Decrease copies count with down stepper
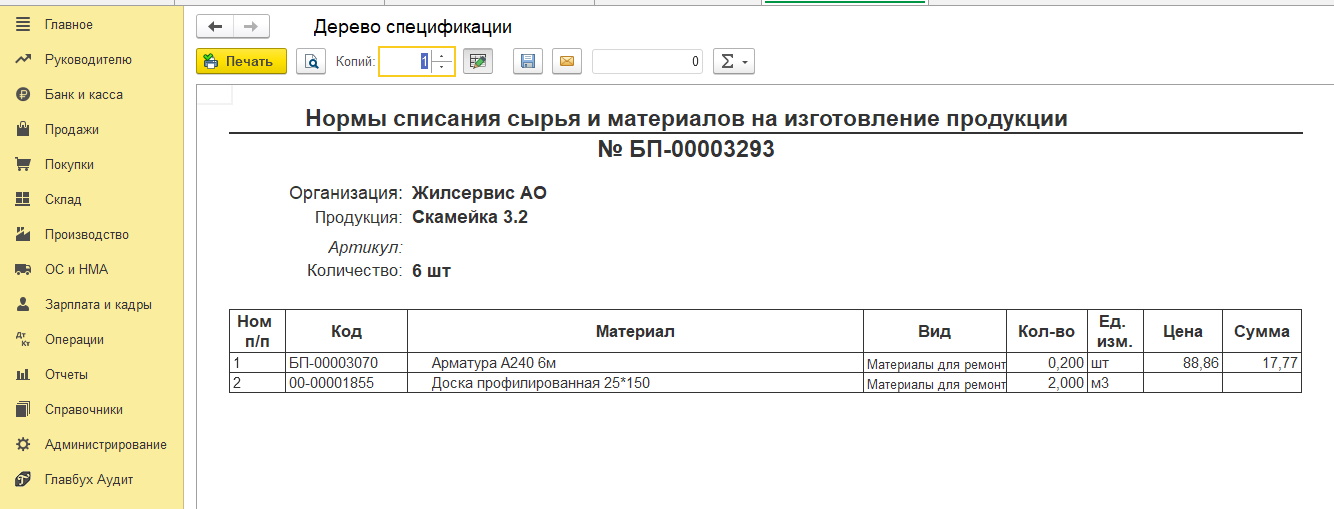The image size is (1334, 509). 443,68
